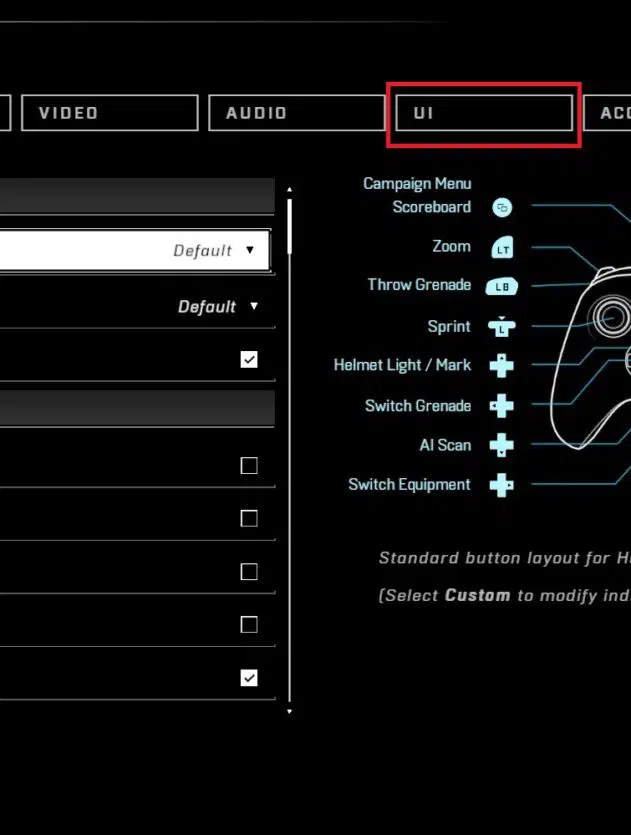Click the scroll-up arrow of settings list
This screenshot has width=631, height=835.
pos(290,190)
